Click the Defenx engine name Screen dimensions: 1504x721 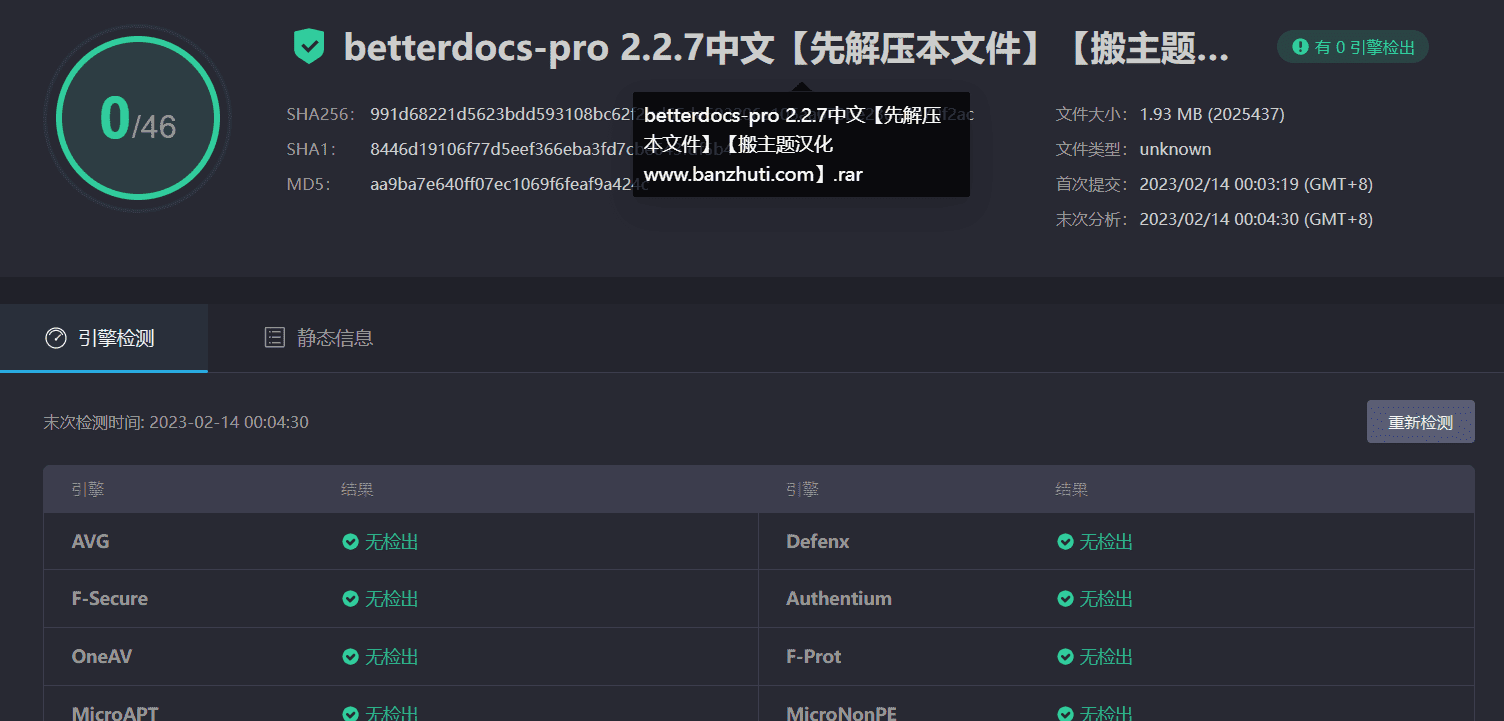point(818,541)
